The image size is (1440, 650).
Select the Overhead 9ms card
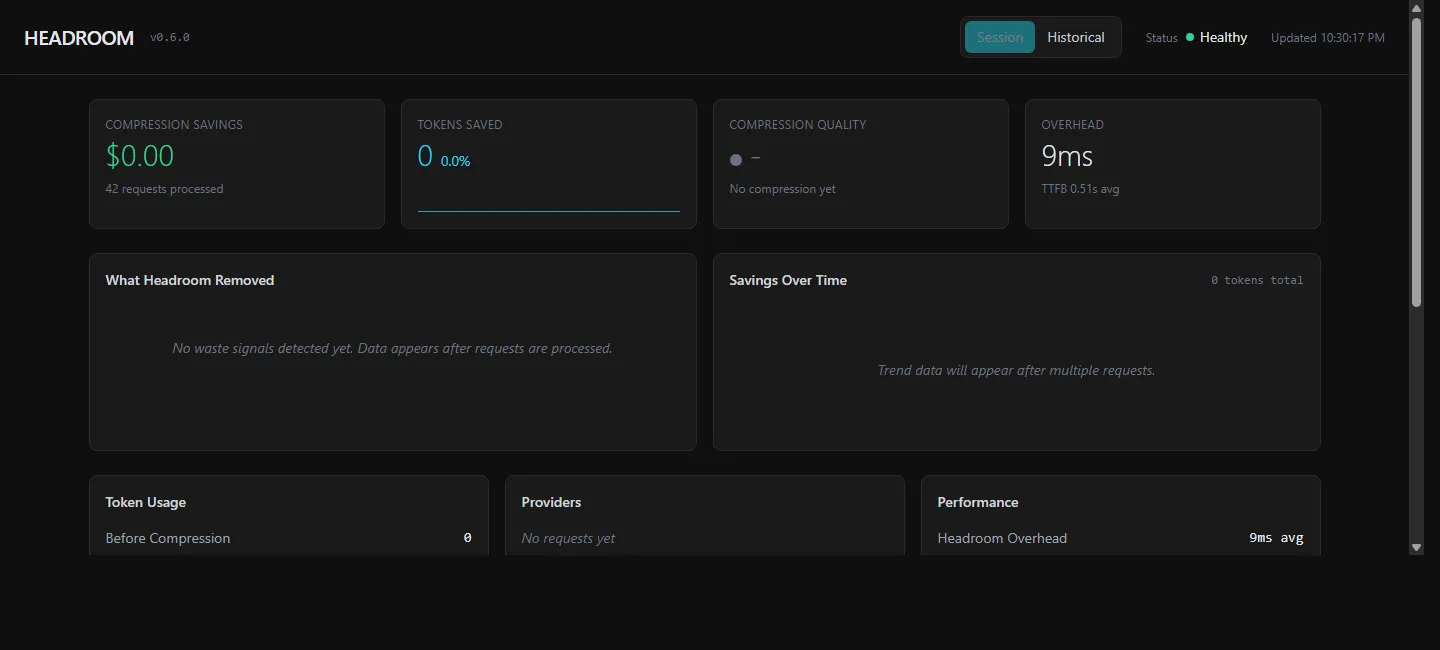[1173, 164]
